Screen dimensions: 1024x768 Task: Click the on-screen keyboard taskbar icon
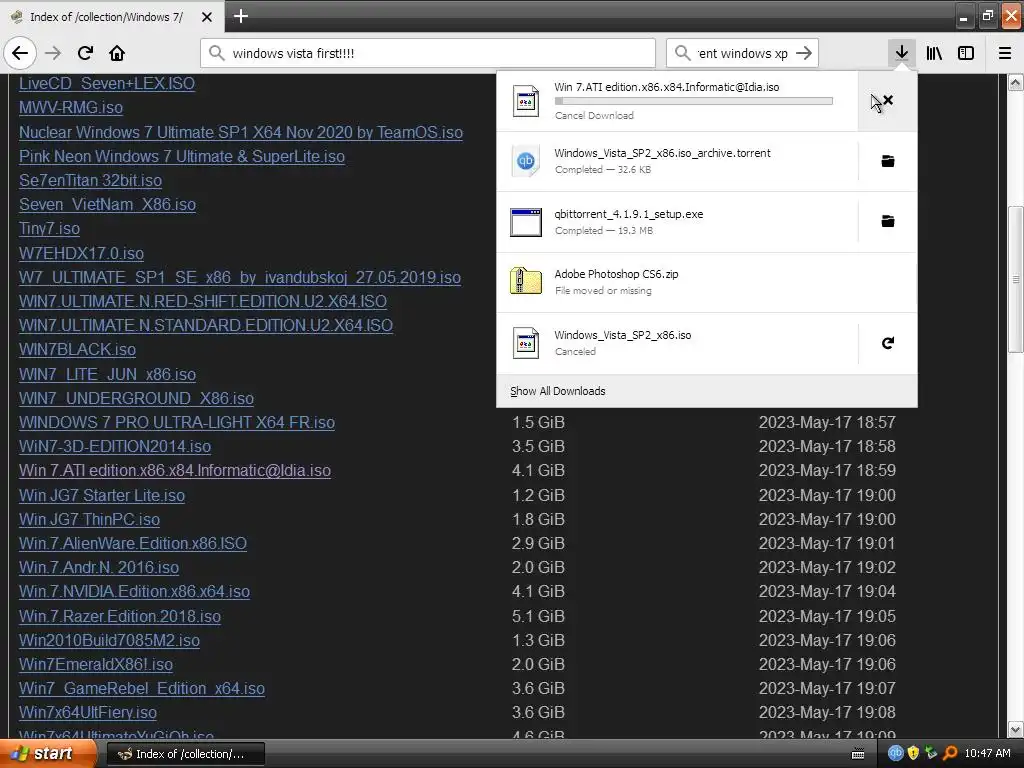tap(858, 754)
